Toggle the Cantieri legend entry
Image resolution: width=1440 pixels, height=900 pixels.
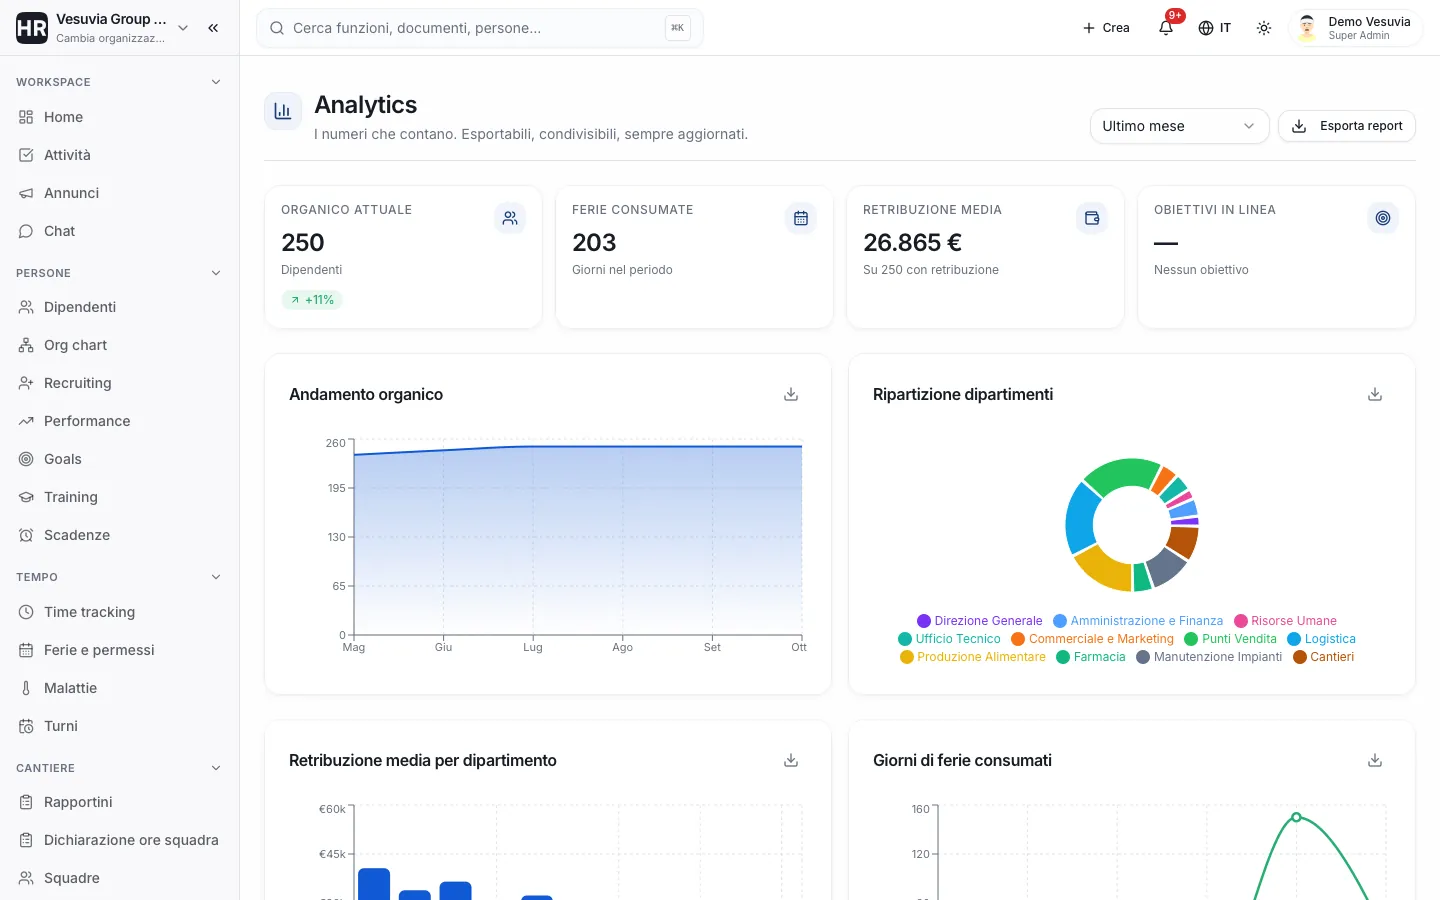pos(1324,657)
